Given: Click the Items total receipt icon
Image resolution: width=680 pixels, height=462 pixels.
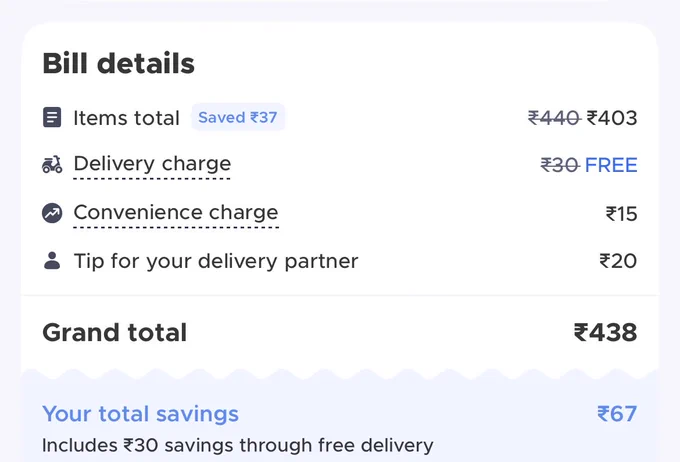Looking at the screenshot, I should [x=52, y=117].
